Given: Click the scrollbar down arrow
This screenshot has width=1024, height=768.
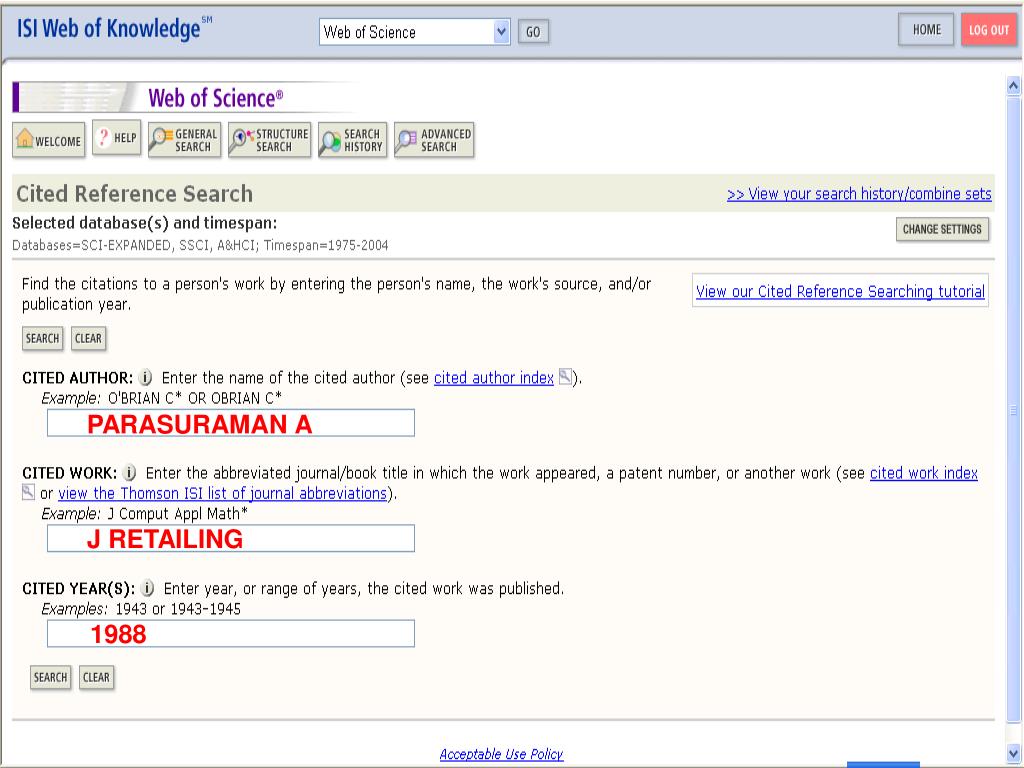Looking at the screenshot, I should 1013,752.
